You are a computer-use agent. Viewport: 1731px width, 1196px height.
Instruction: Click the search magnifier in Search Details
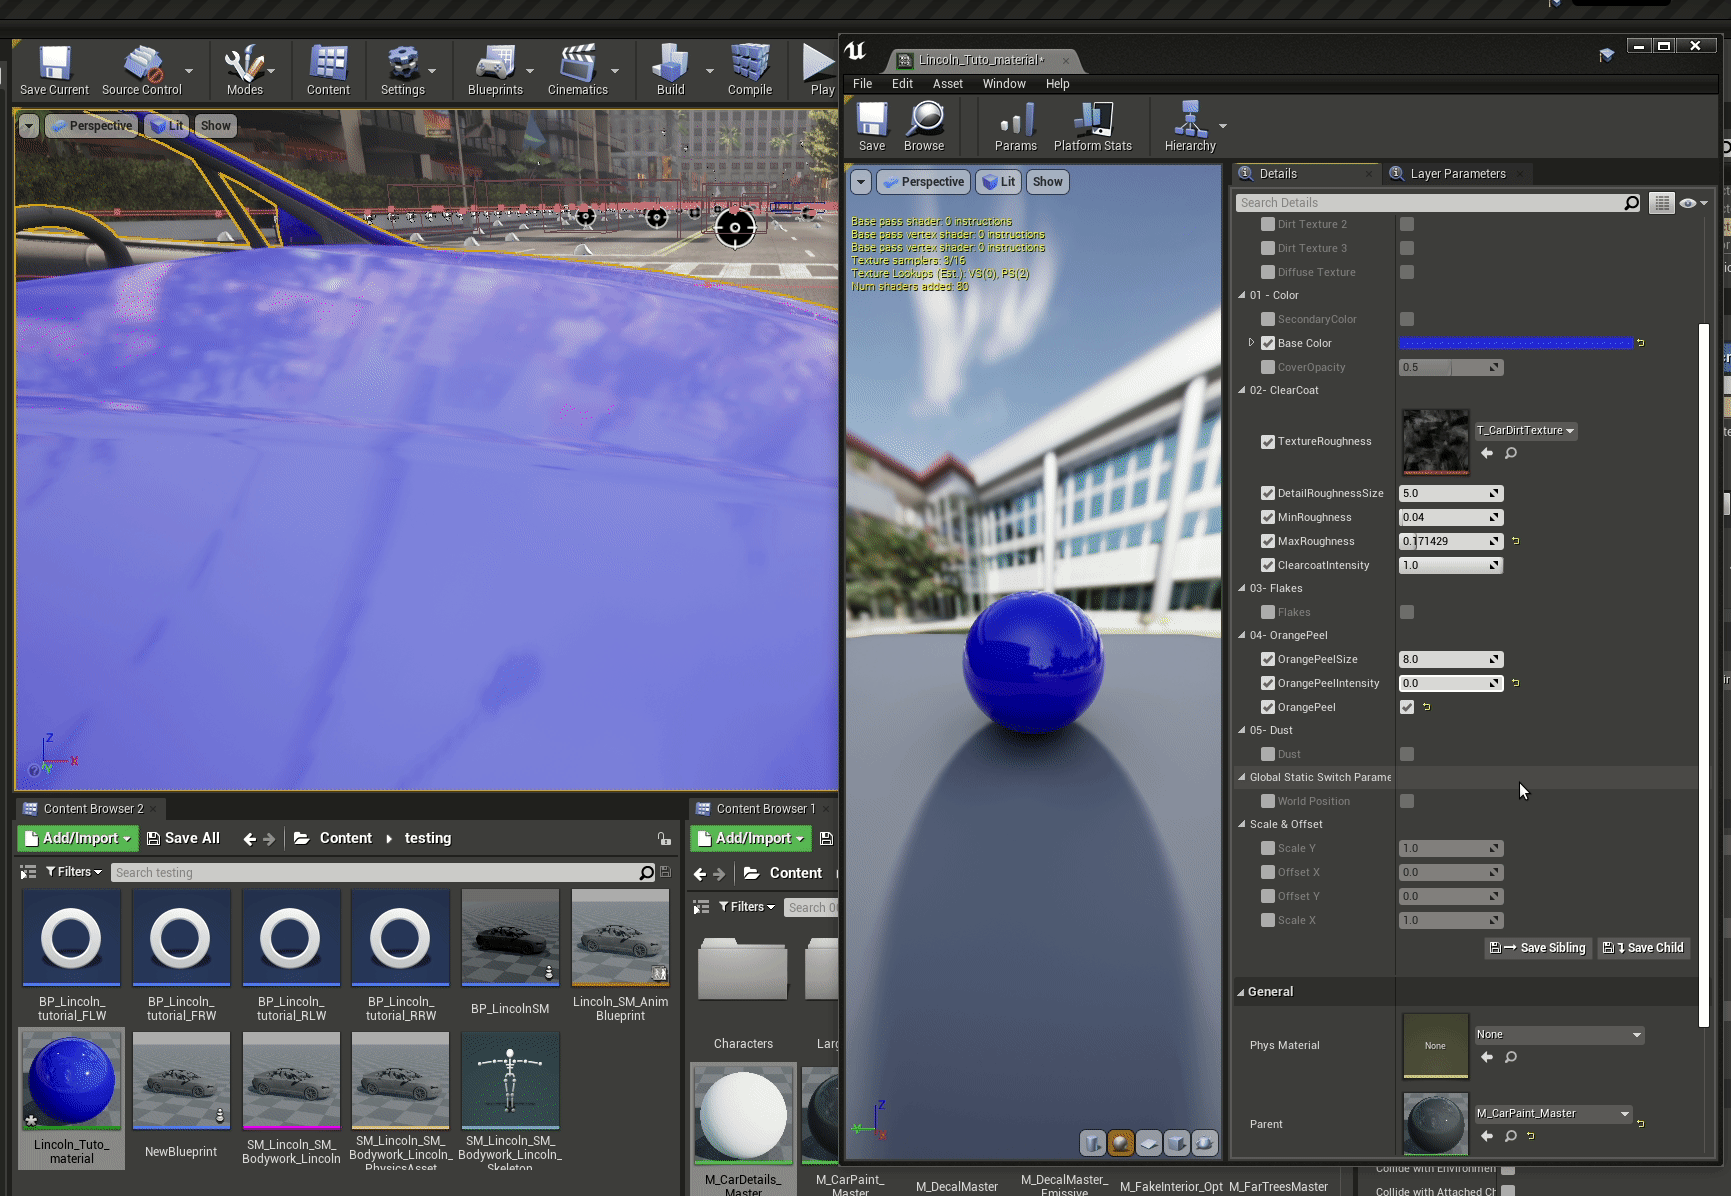click(x=1631, y=203)
